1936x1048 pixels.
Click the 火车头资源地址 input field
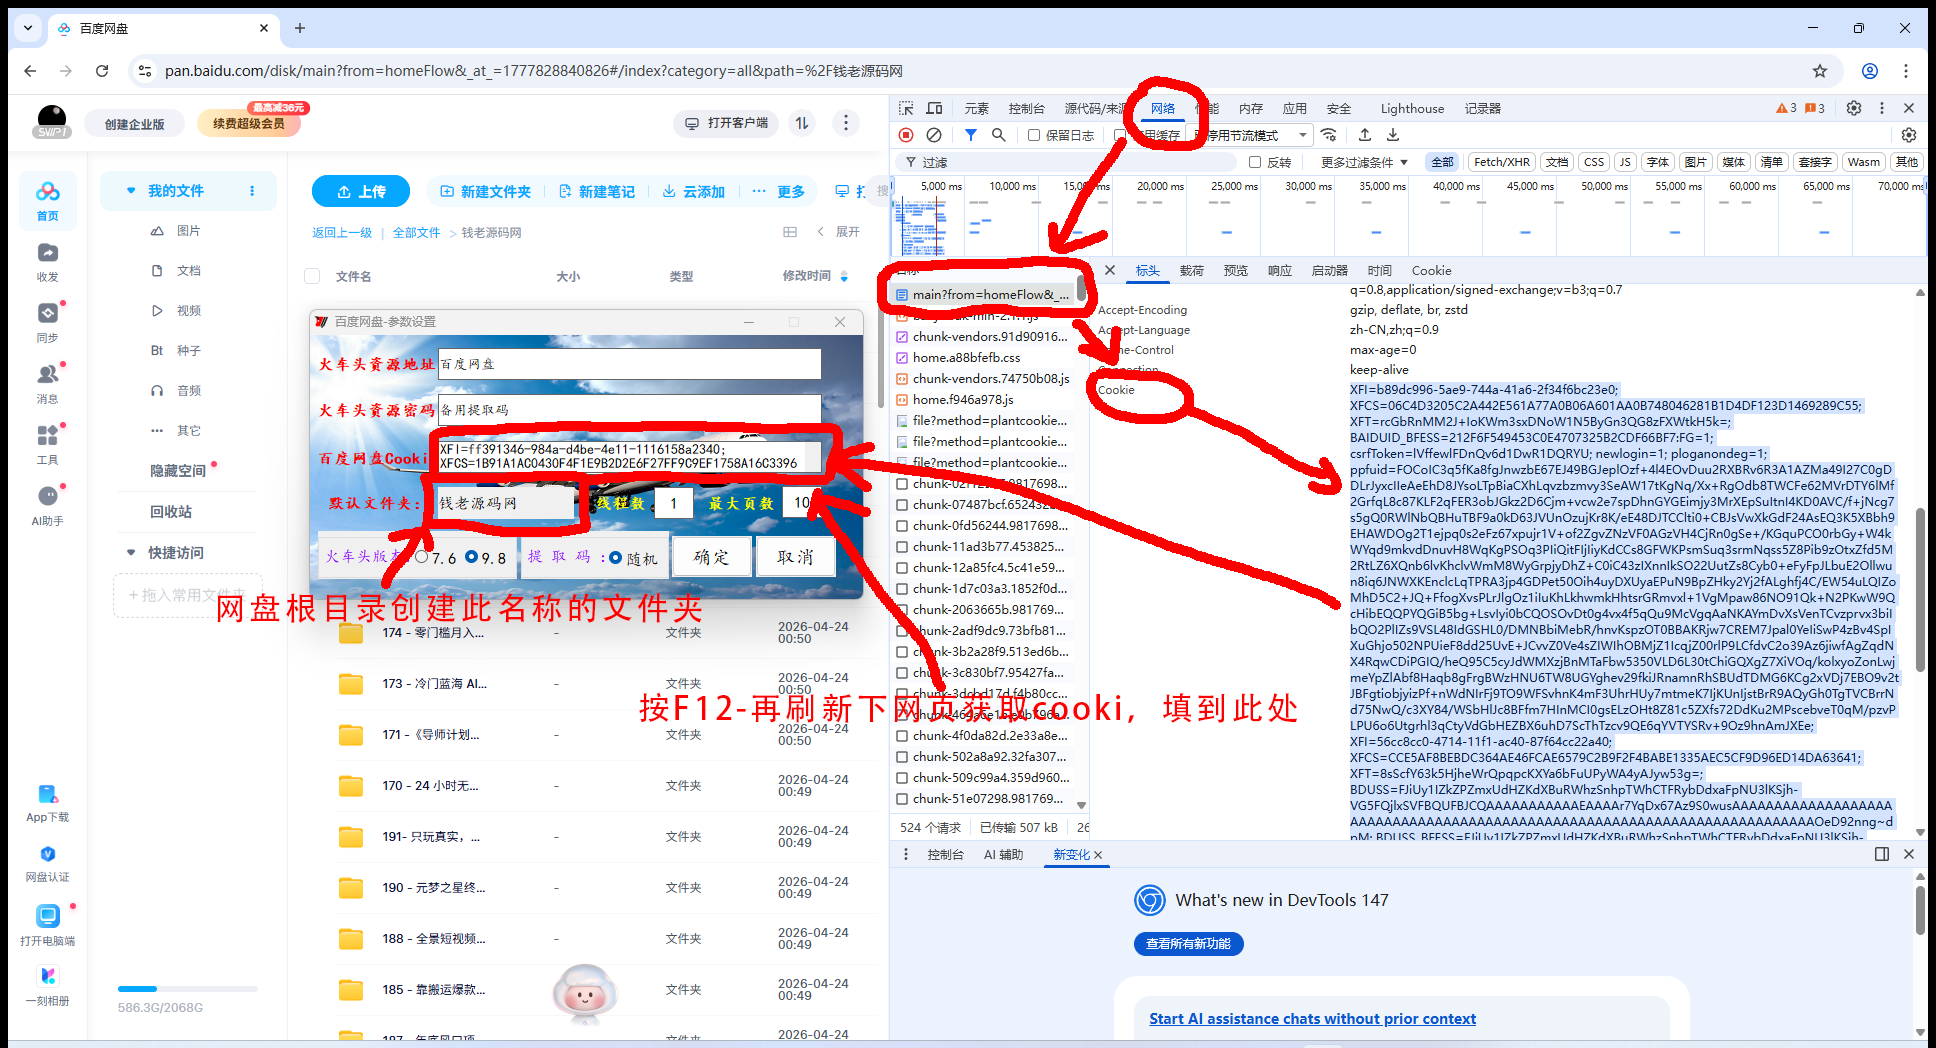click(x=629, y=364)
